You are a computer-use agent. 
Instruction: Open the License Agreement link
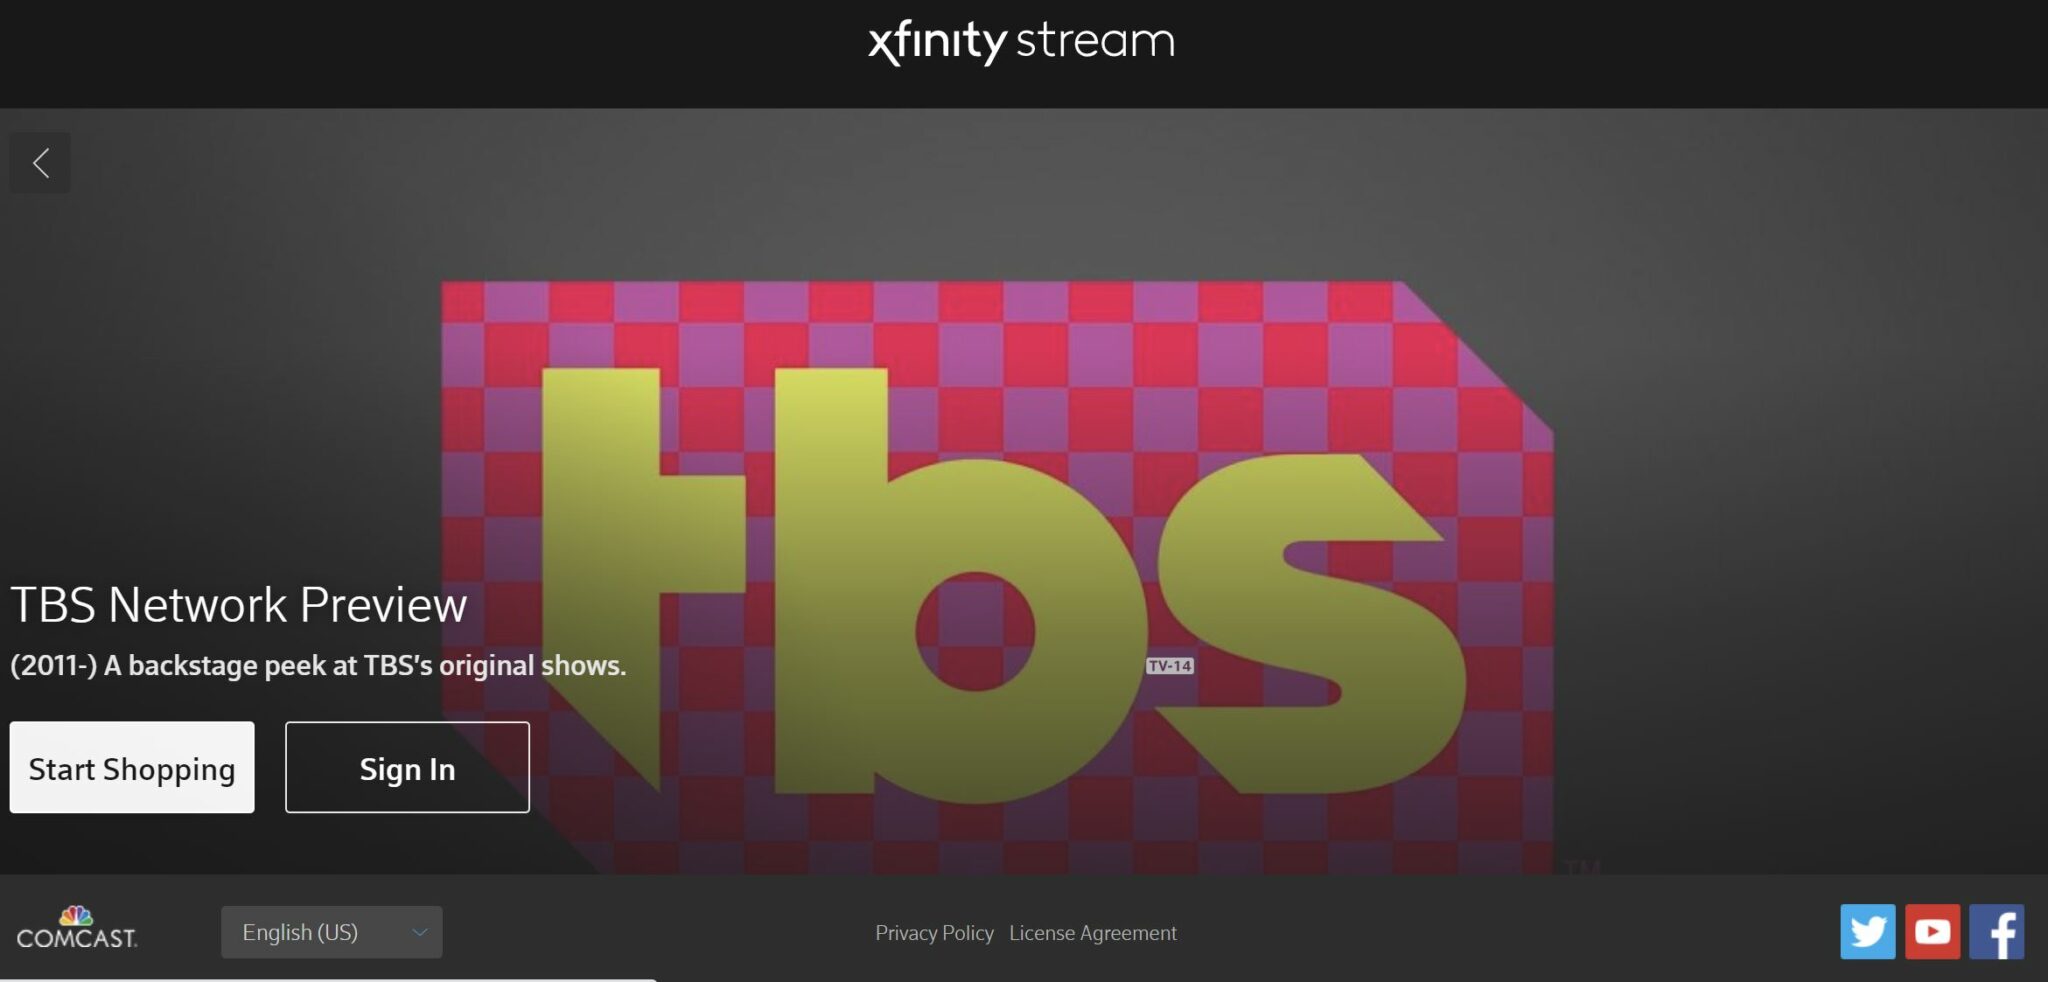coord(1094,932)
